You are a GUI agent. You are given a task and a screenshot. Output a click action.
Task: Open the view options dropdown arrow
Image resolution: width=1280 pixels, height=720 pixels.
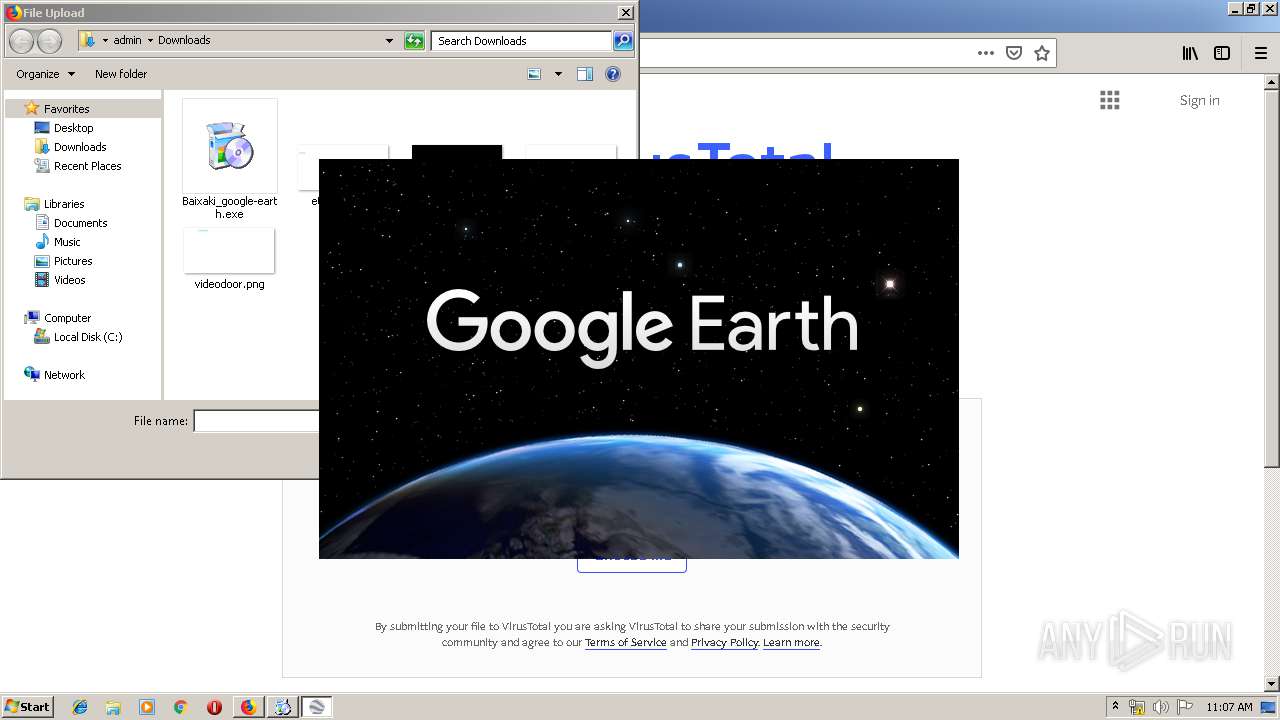click(558, 74)
